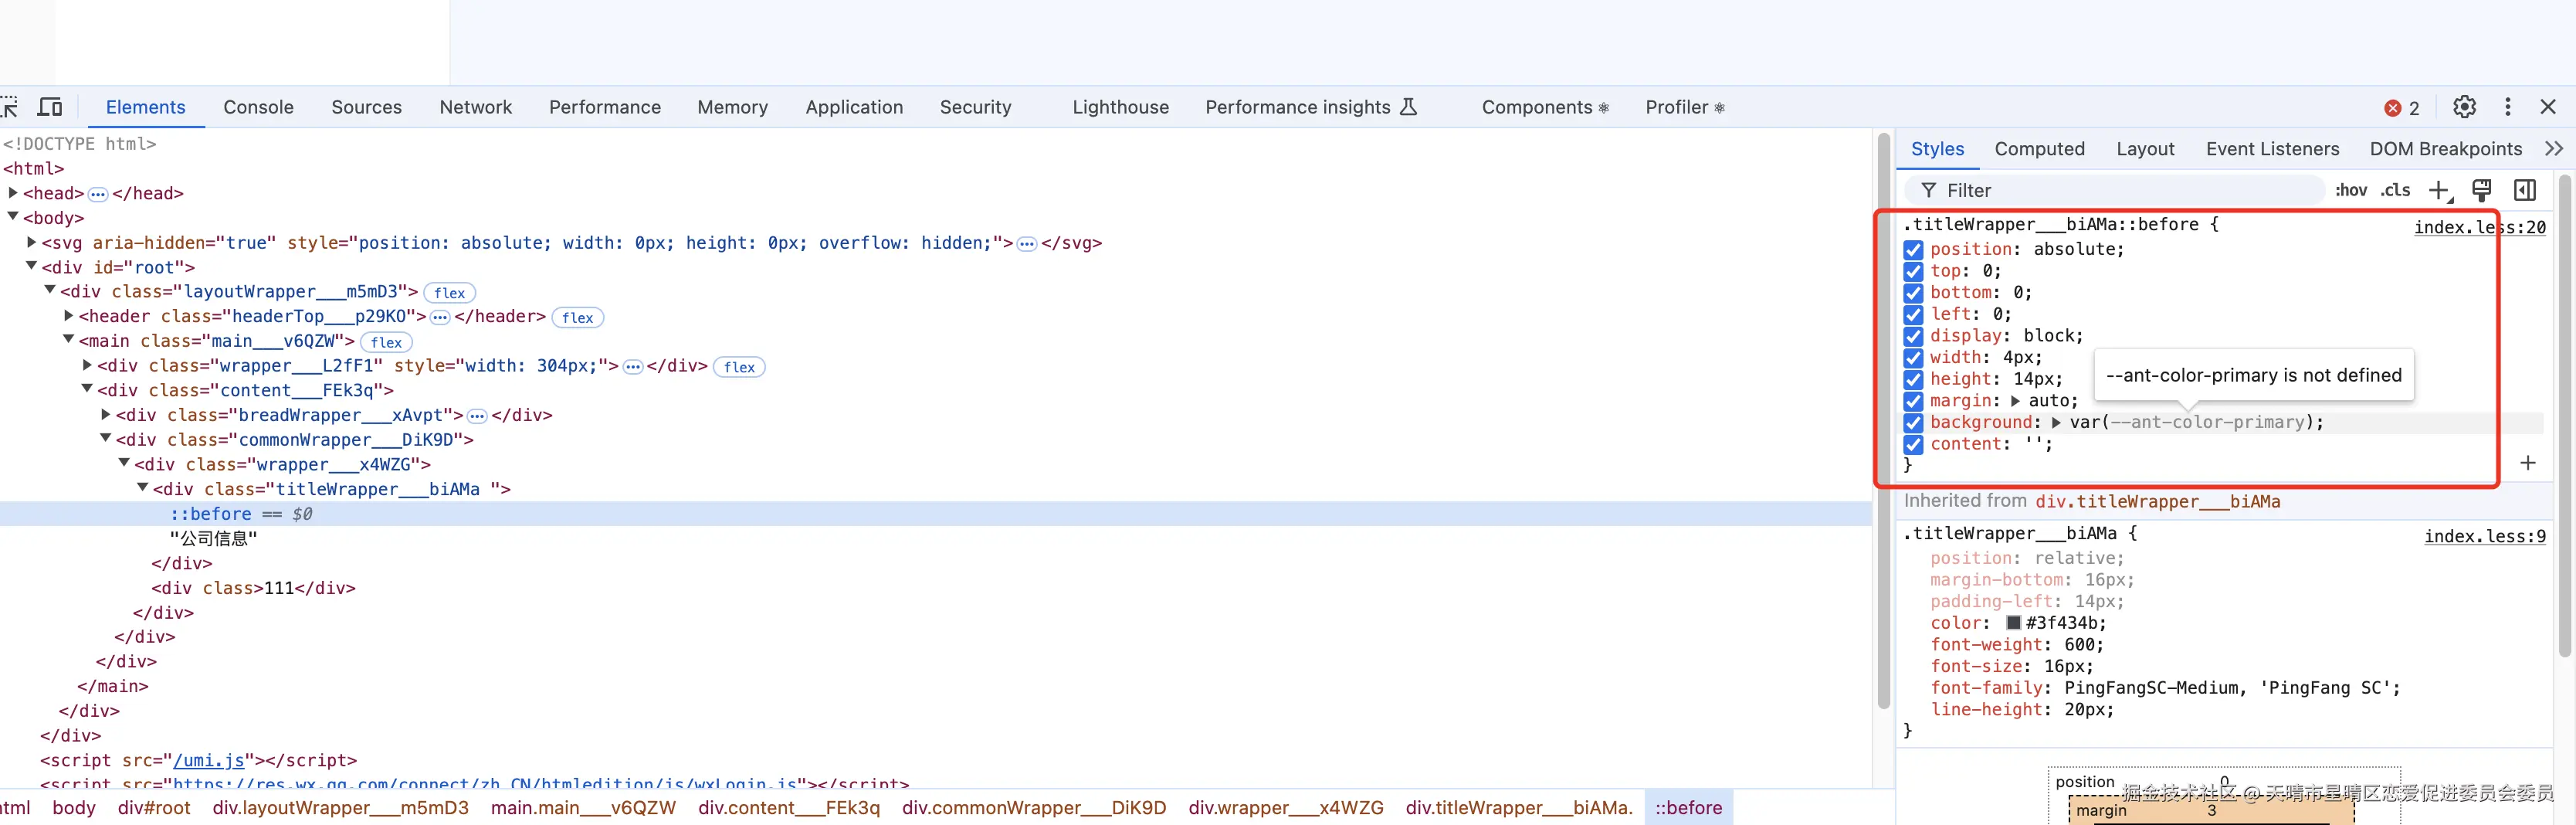The width and height of the screenshot is (2576, 825).
Task: Open the /umi.js script link
Action: [x=209, y=760]
